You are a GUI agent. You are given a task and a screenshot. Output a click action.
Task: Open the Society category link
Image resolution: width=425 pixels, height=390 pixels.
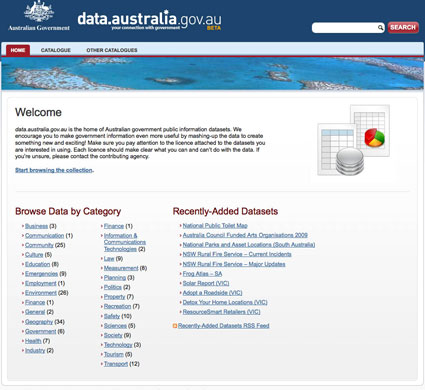(113, 335)
